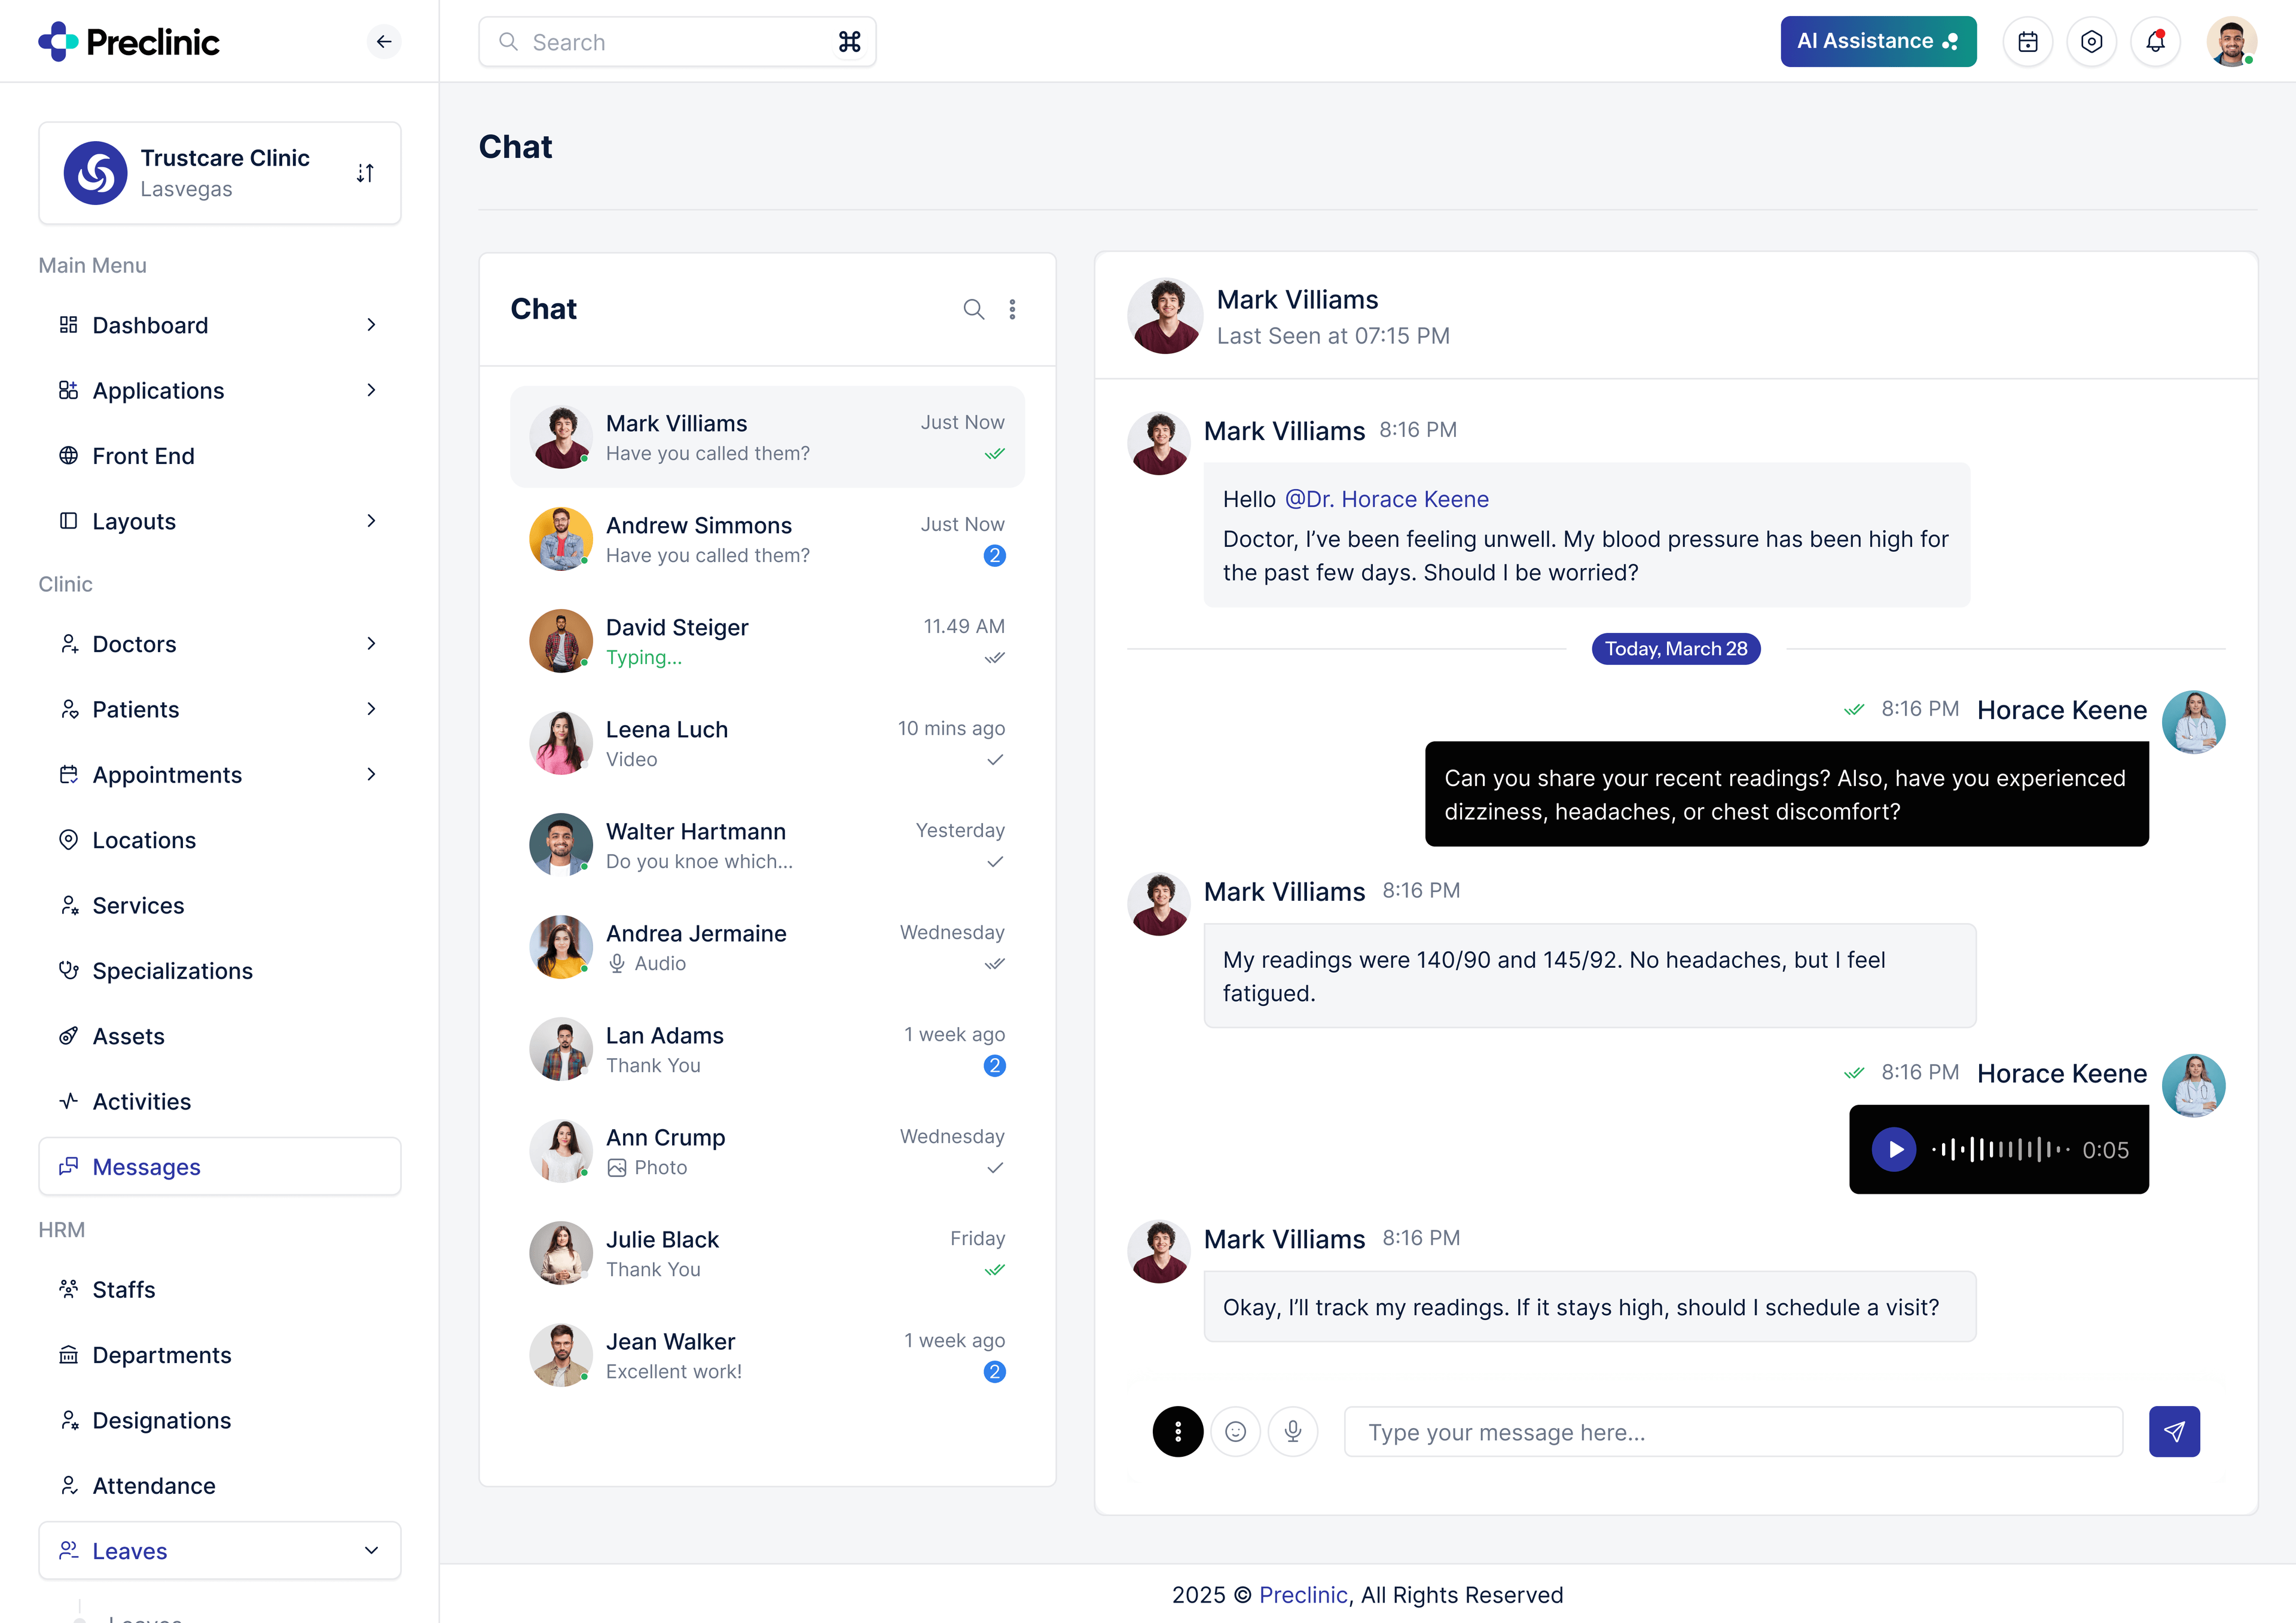Expand the Appointments menu chevron

click(371, 775)
